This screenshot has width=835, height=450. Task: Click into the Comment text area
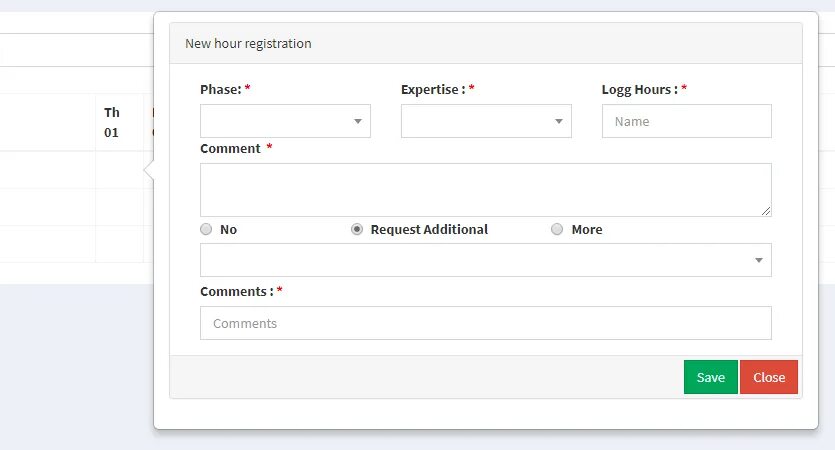pyautogui.click(x=485, y=189)
